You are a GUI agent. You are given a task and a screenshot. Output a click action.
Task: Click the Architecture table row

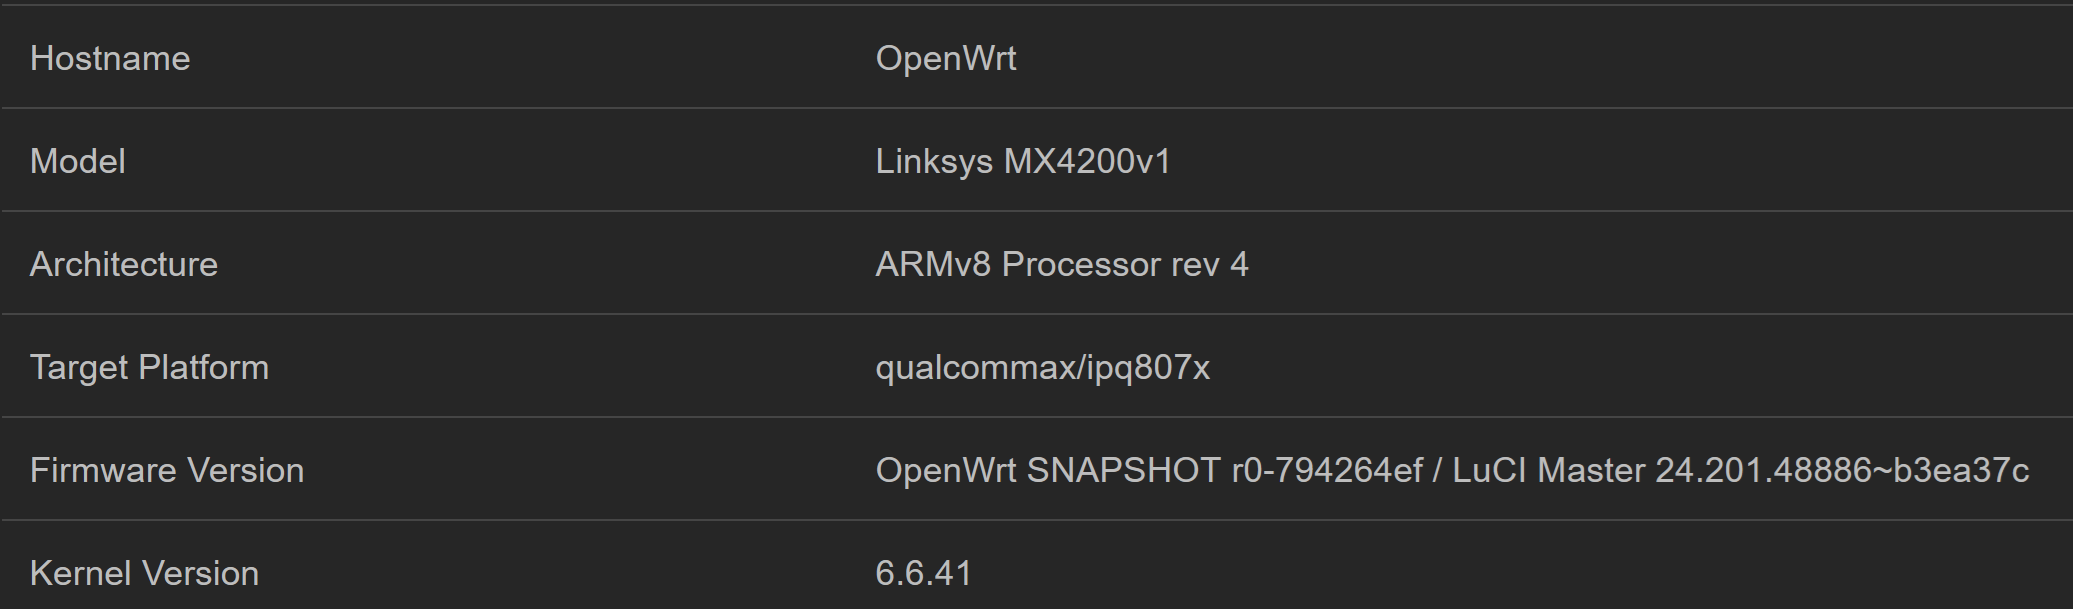(1036, 263)
